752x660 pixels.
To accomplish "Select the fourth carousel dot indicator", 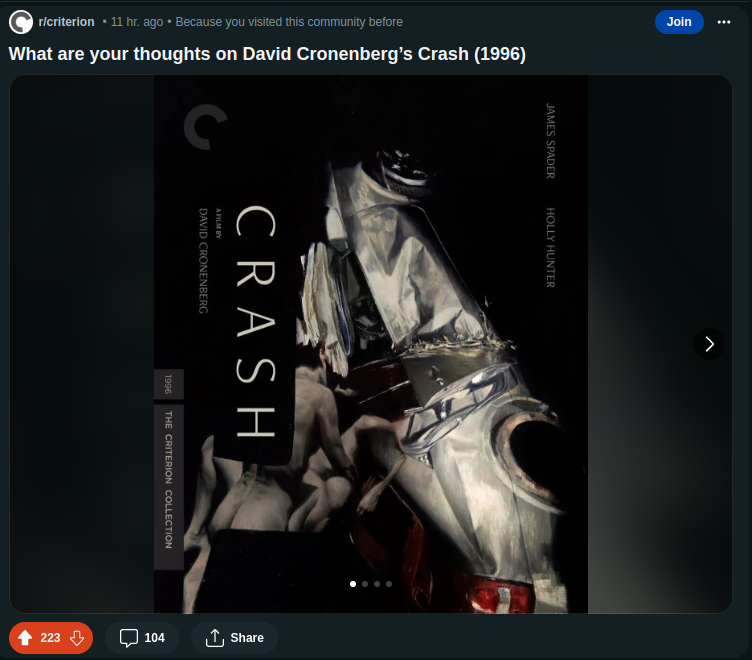I will point(389,584).
